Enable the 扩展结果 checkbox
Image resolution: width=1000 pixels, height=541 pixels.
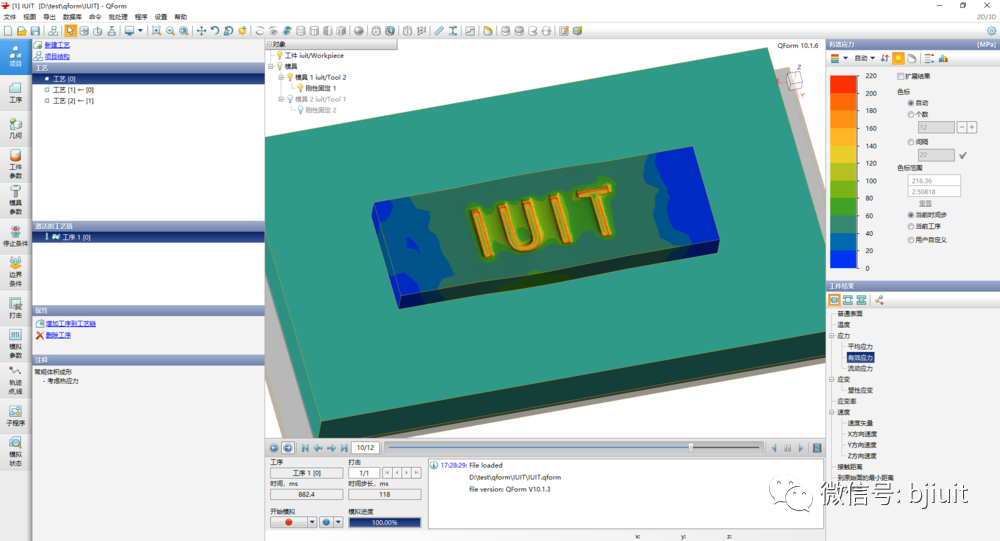click(x=901, y=76)
